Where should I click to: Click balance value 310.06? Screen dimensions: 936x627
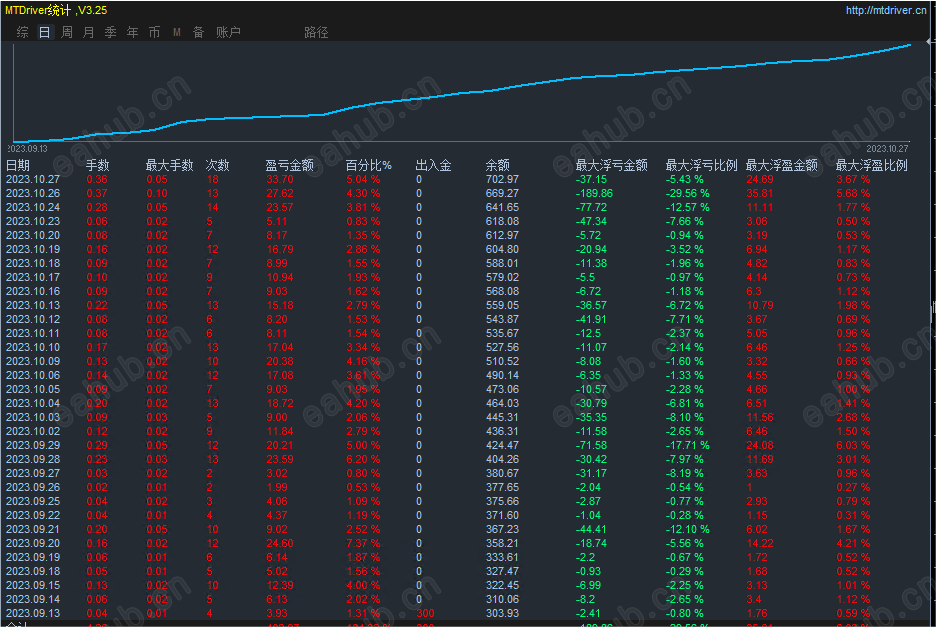[x=502, y=600]
